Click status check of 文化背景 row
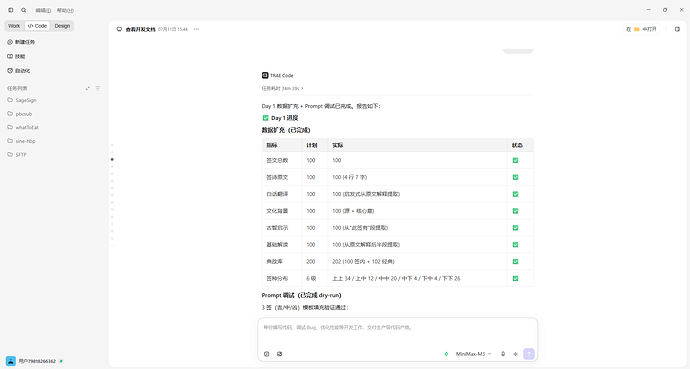690x369 pixels. pyautogui.click(x=515, y=211)
